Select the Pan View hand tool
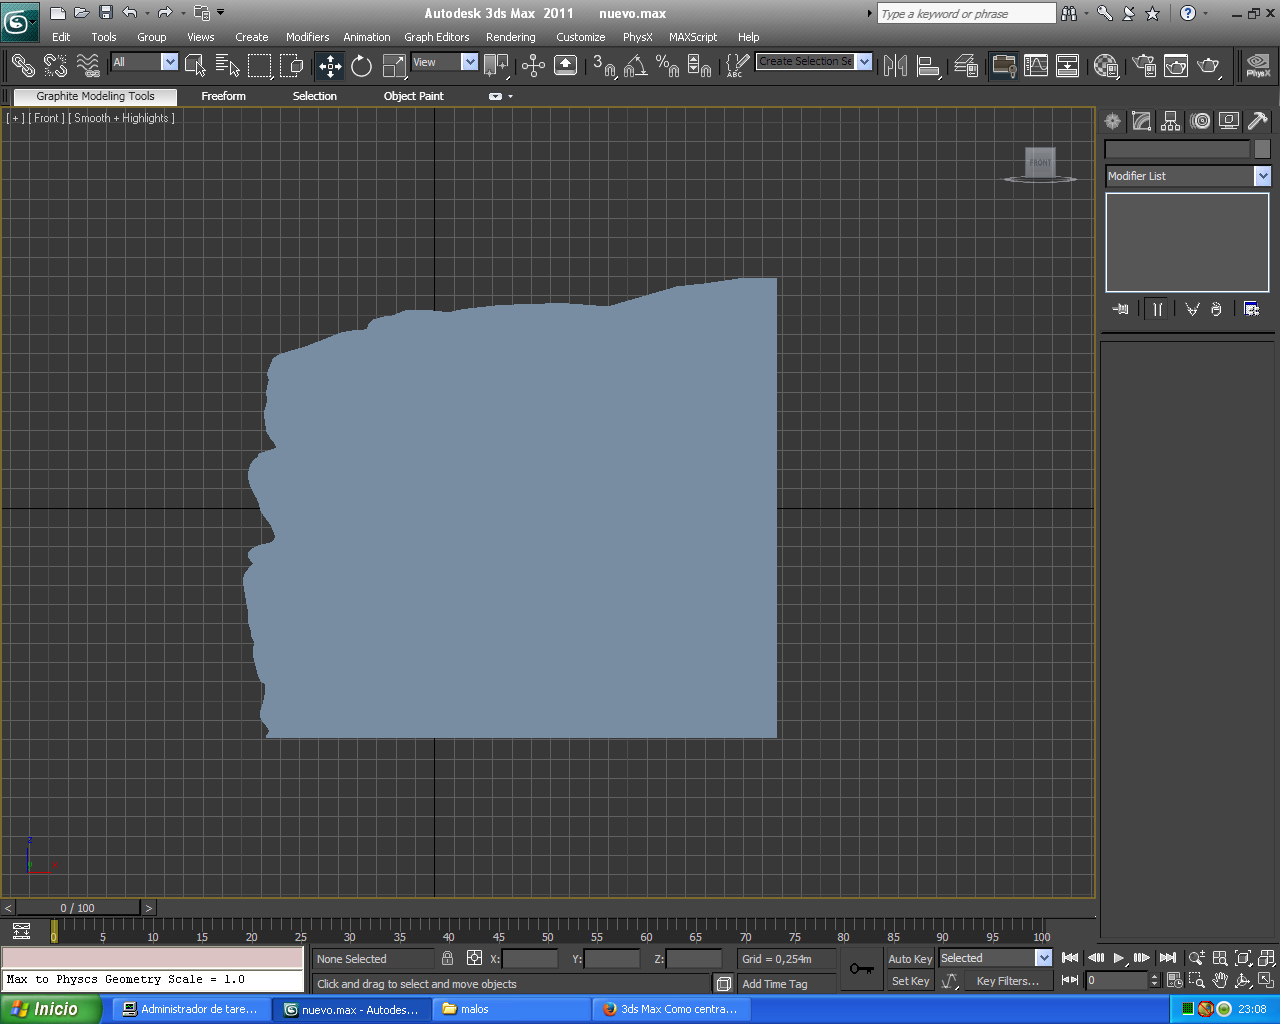Image resolution: width=1280 pixels, height=1024 pixels. pos(1220,981)
